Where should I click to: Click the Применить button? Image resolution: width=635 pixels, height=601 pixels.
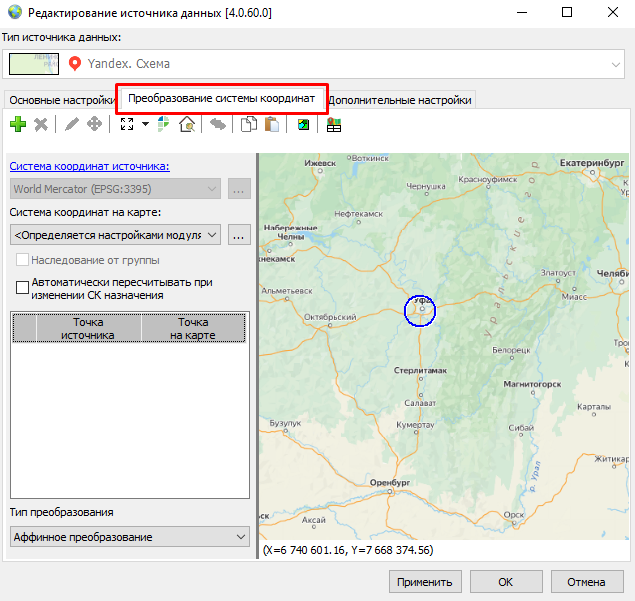pyautogui.click(x=425, y=582)
